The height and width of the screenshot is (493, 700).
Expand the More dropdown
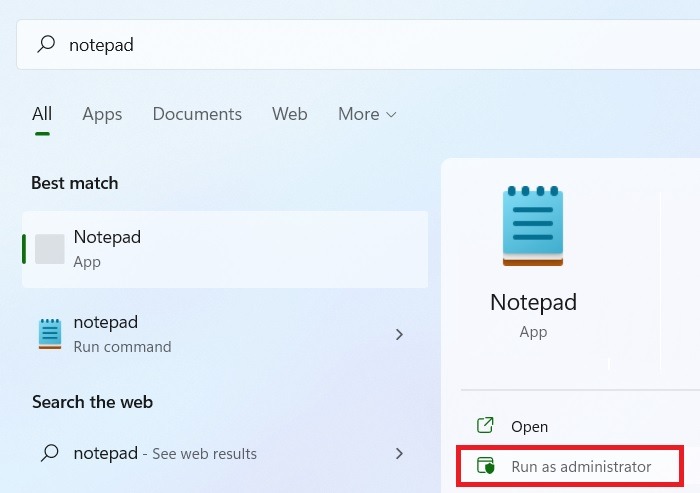coord(367,114)
